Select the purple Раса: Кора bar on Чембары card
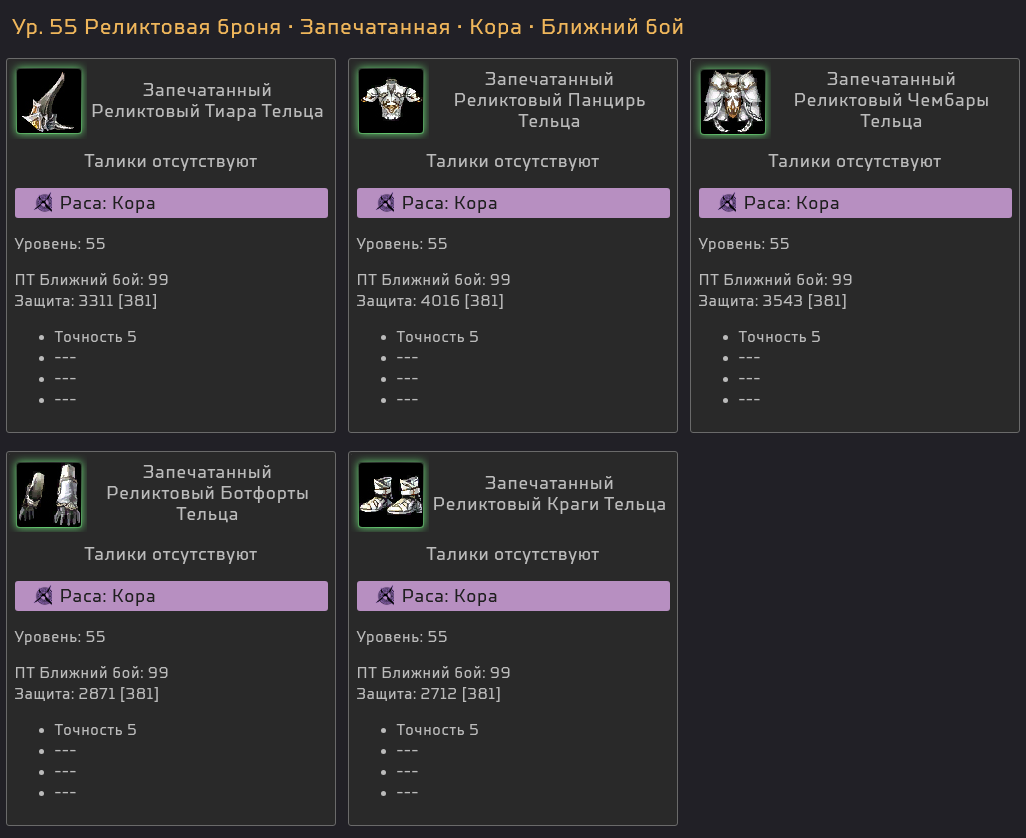This screenshot has width=1026, height=838. tap(855, 203)
